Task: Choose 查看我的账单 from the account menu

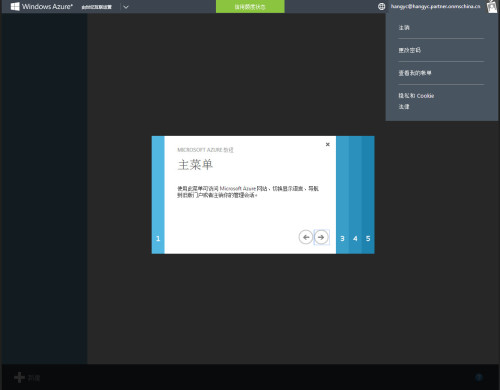Action: tap(415, 73)
